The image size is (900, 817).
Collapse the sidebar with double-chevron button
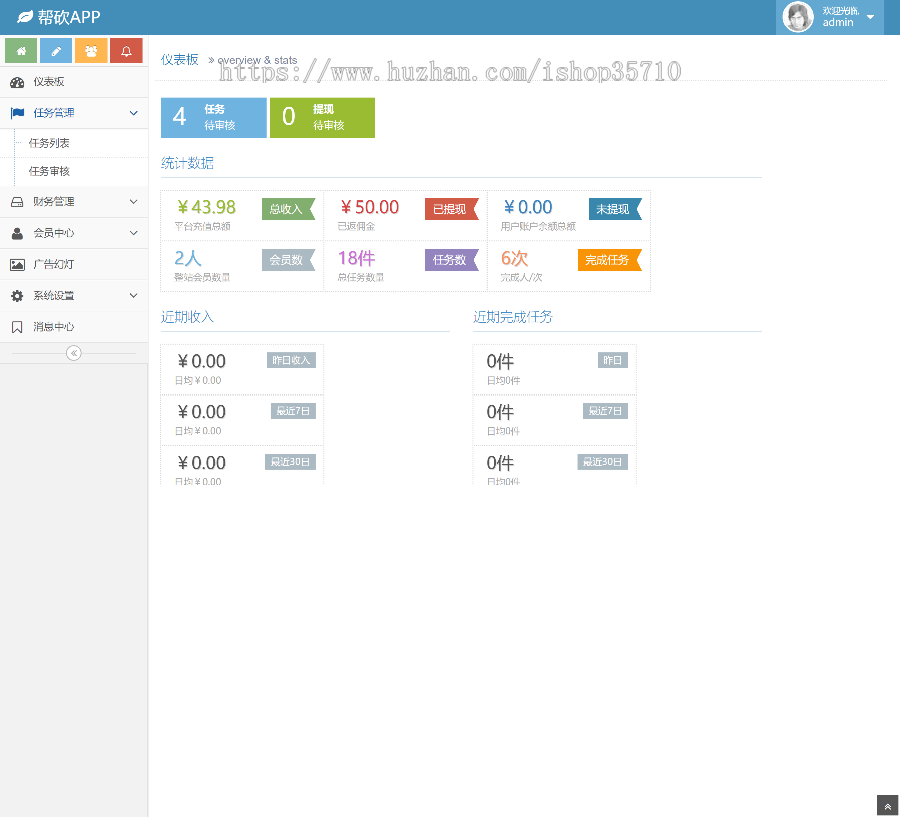pyautogui.click(x=73, y=353)
